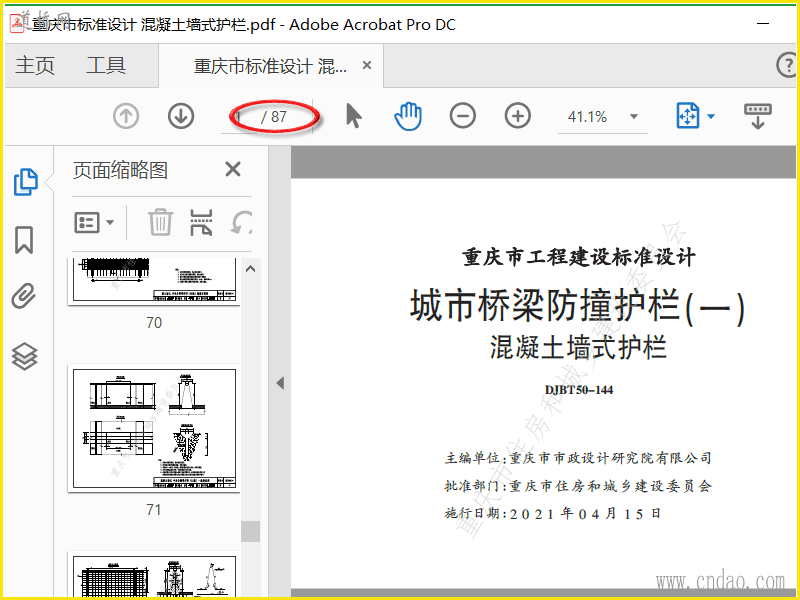Open the fit page options arrow

(711, 116)
